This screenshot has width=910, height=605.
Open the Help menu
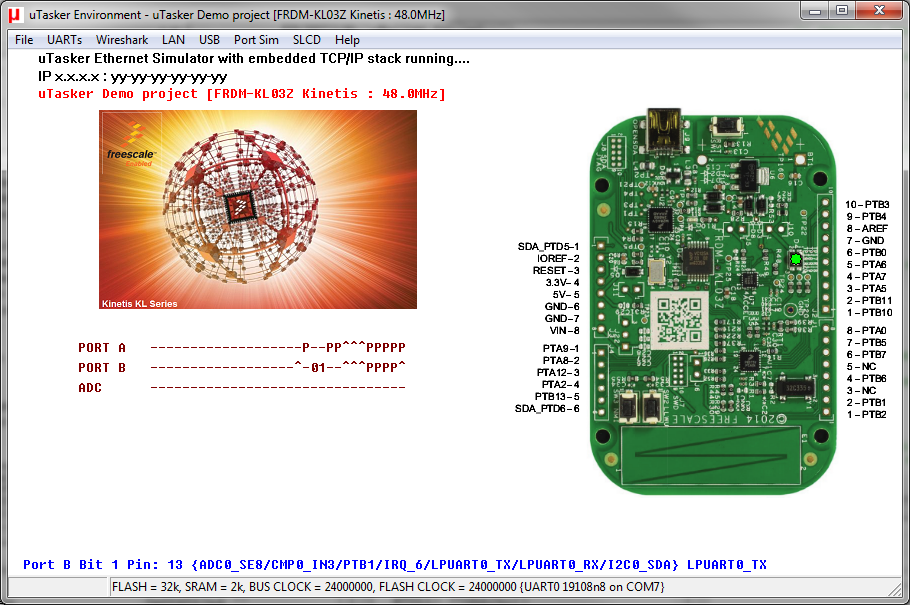347,39
